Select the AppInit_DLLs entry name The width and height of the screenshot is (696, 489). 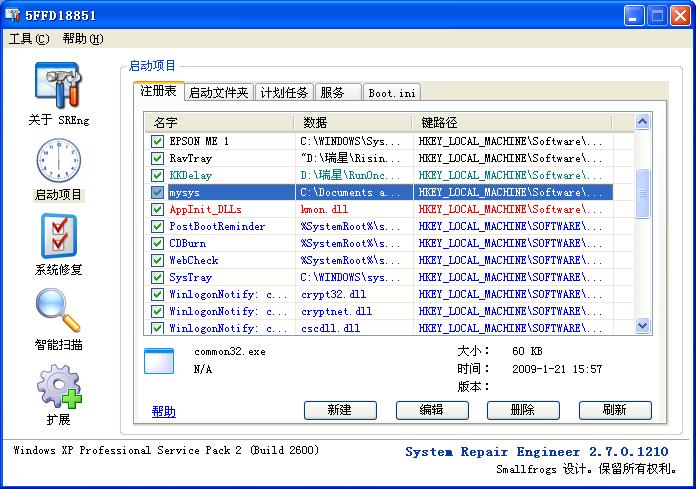pos(206,209)
